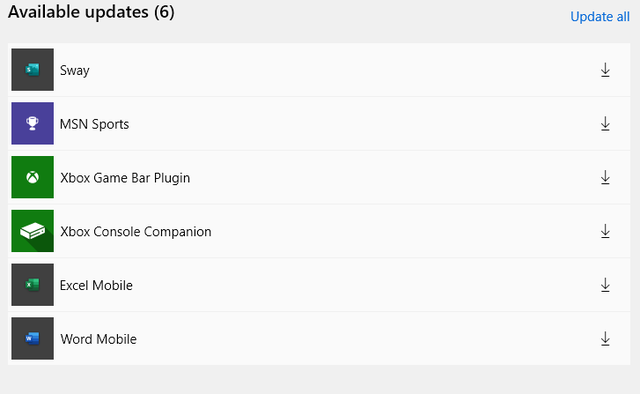The height and width of the screenshot is (394, 640).
Task: Download the Xbox Console Companion update
Action: tap(605, 231)
